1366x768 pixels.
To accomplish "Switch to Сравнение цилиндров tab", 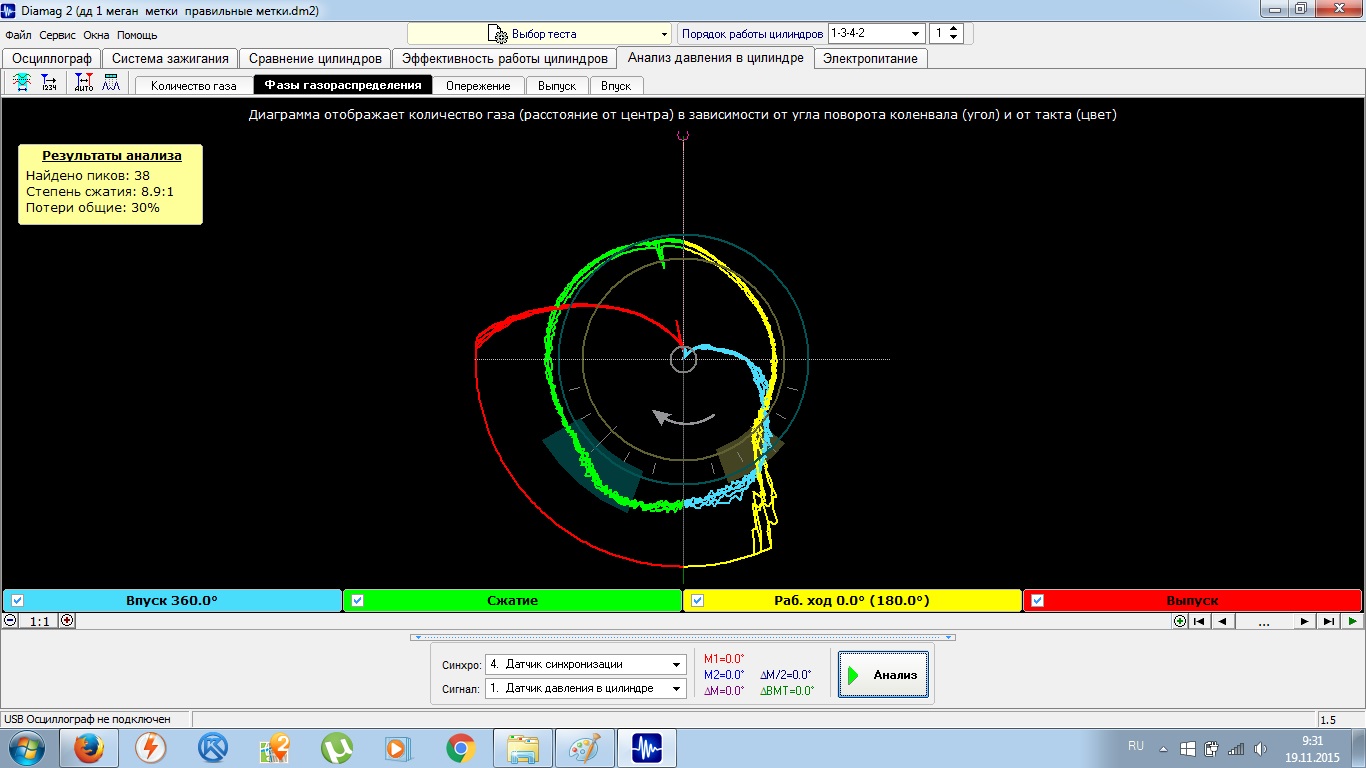I will tap(315, 58).
